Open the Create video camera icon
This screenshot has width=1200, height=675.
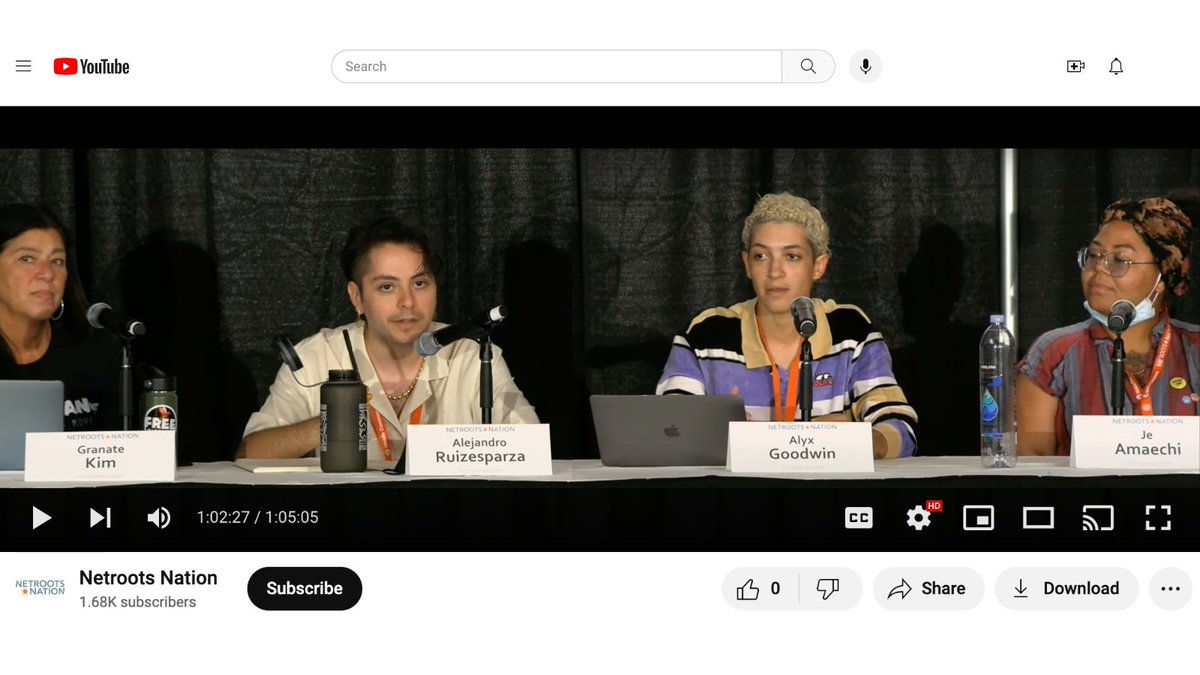click(x=1076, y=66)
